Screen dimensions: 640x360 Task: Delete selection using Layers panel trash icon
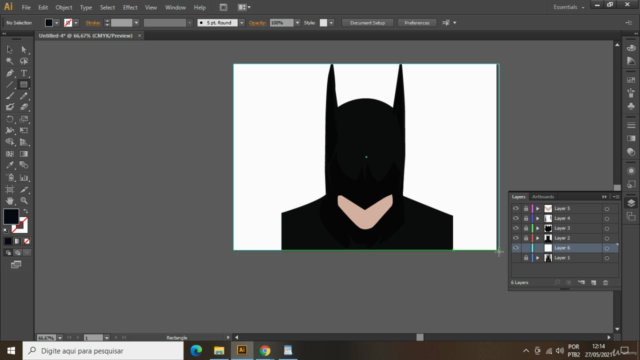606,282
